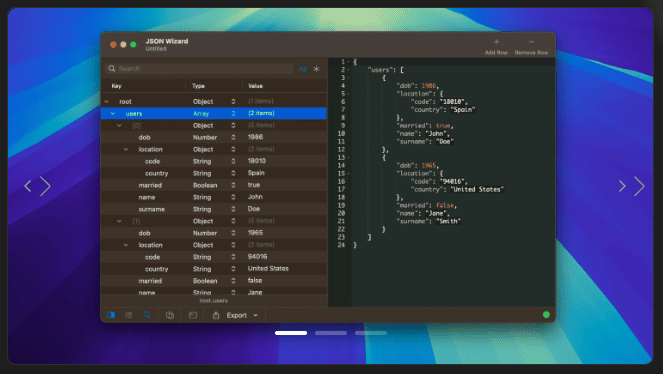Screen dimensions: 663x374
Task: Select the true value cell
Action: [x=254, y=185]
